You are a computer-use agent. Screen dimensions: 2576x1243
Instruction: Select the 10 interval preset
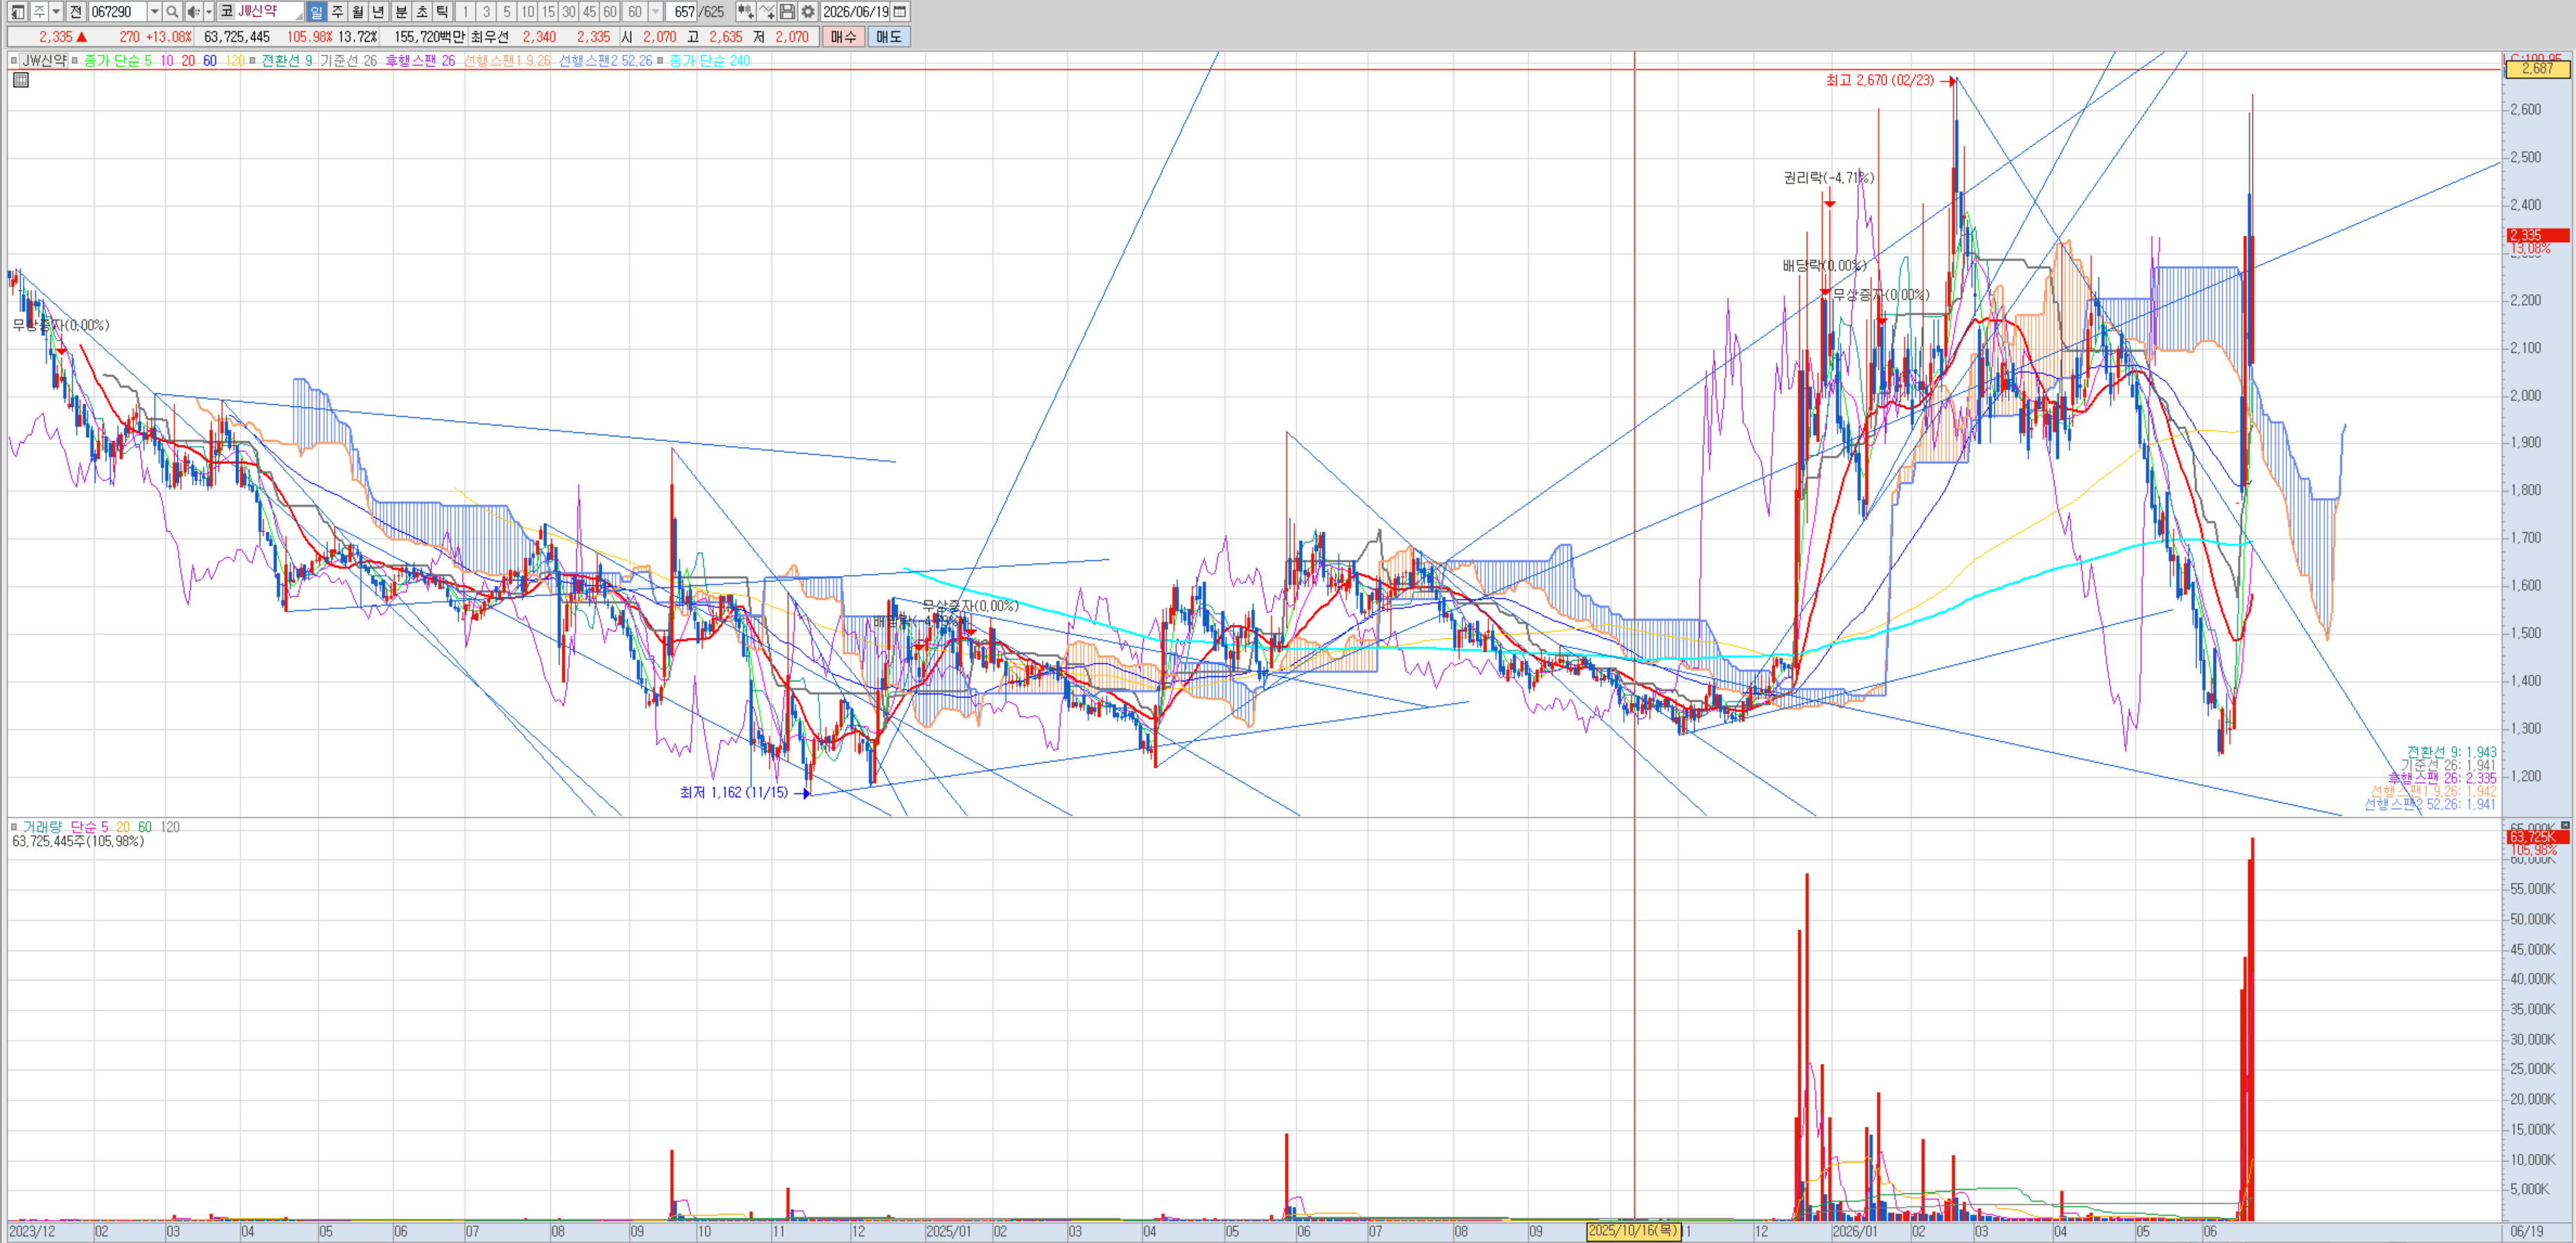click(528, 12)
